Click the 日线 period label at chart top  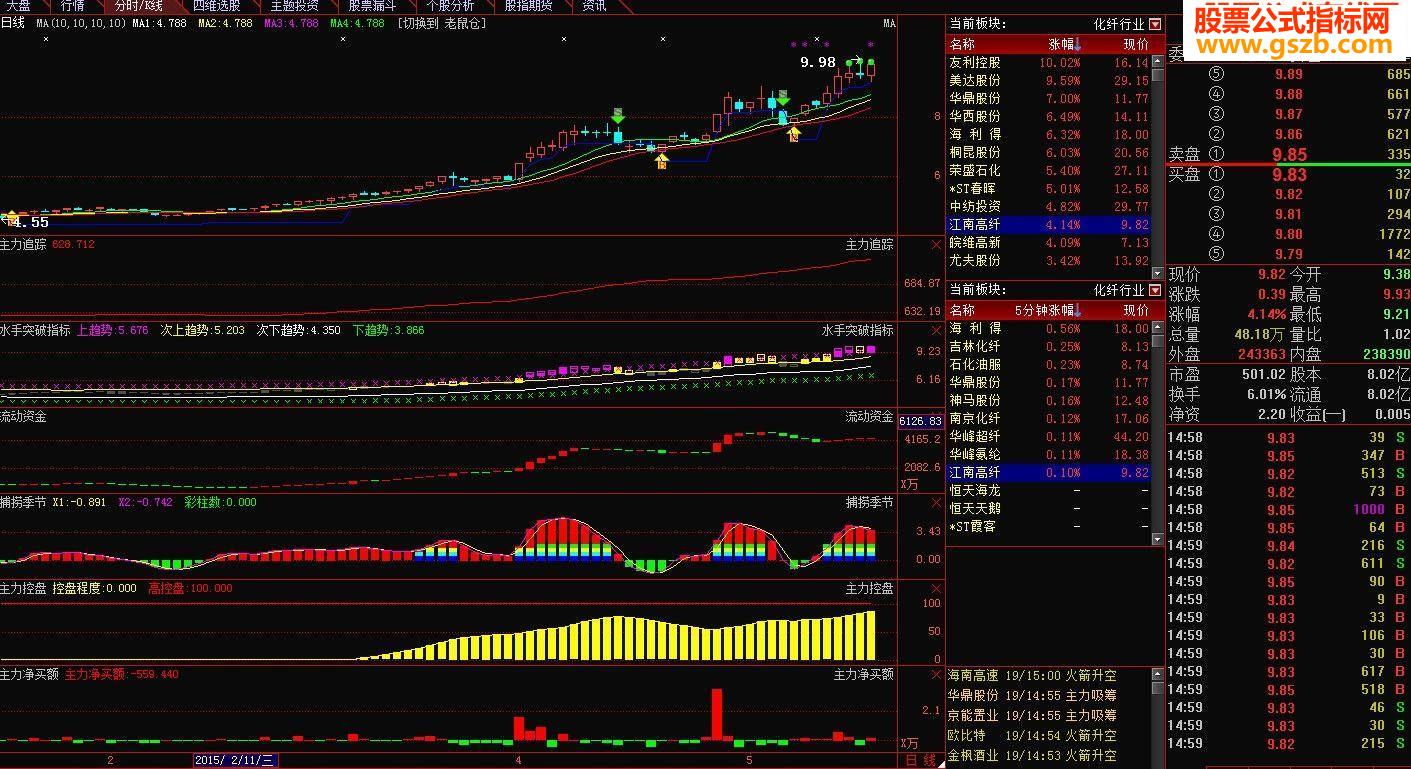[x=14, y=23]
